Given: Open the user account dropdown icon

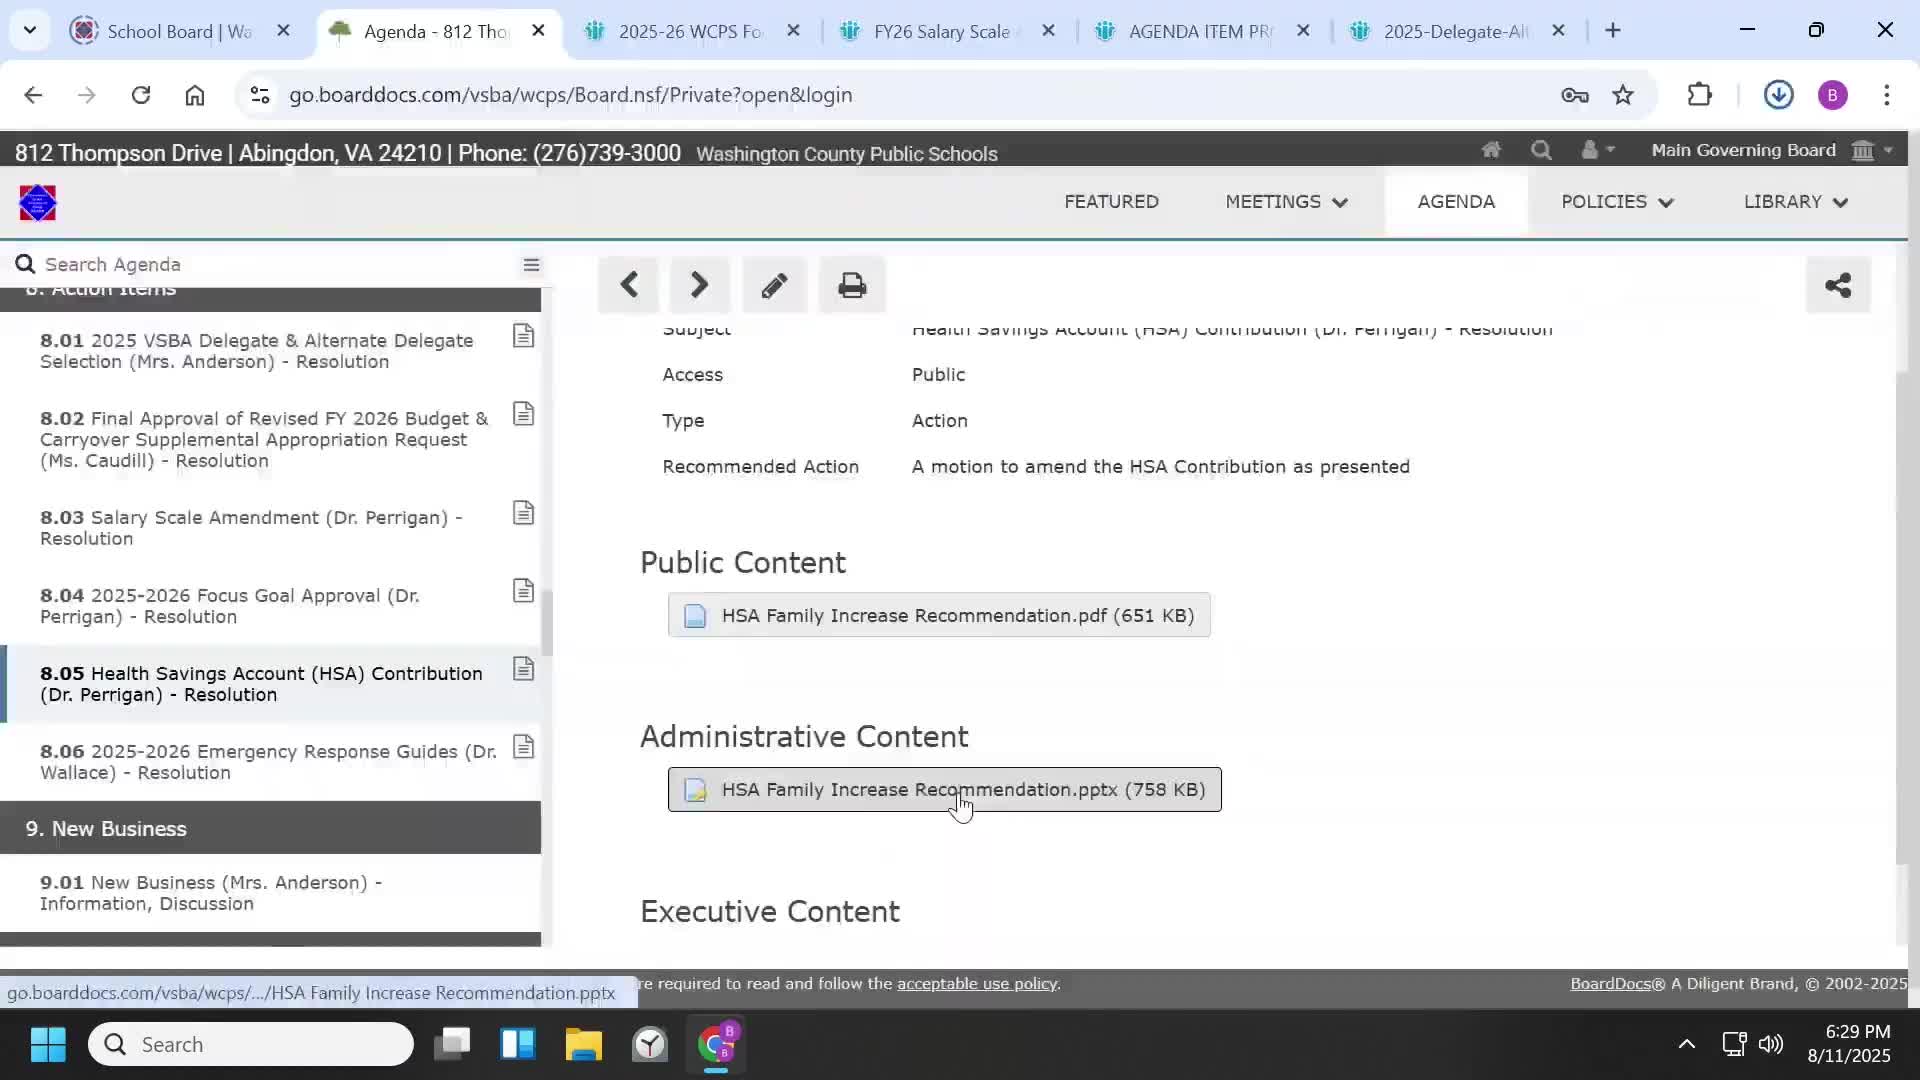Looking at the screenshot, I should pos(1597,150).
